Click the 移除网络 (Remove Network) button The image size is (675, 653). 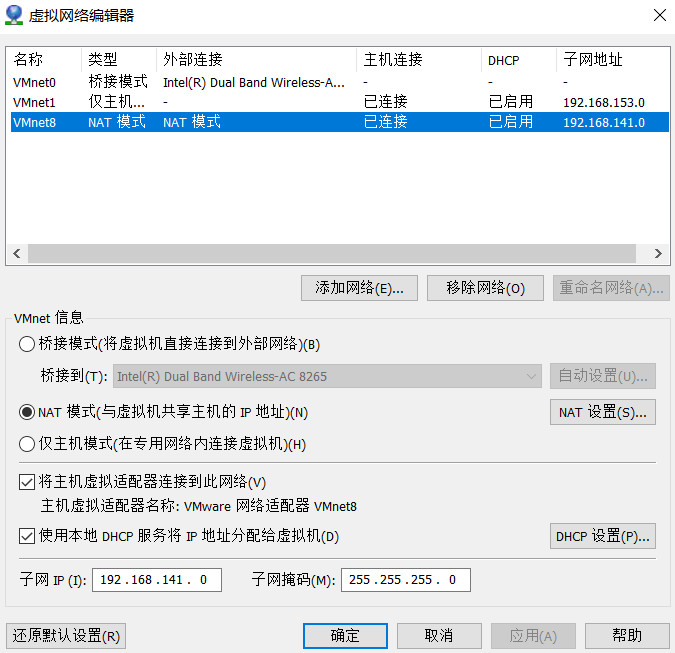point(485,288)
